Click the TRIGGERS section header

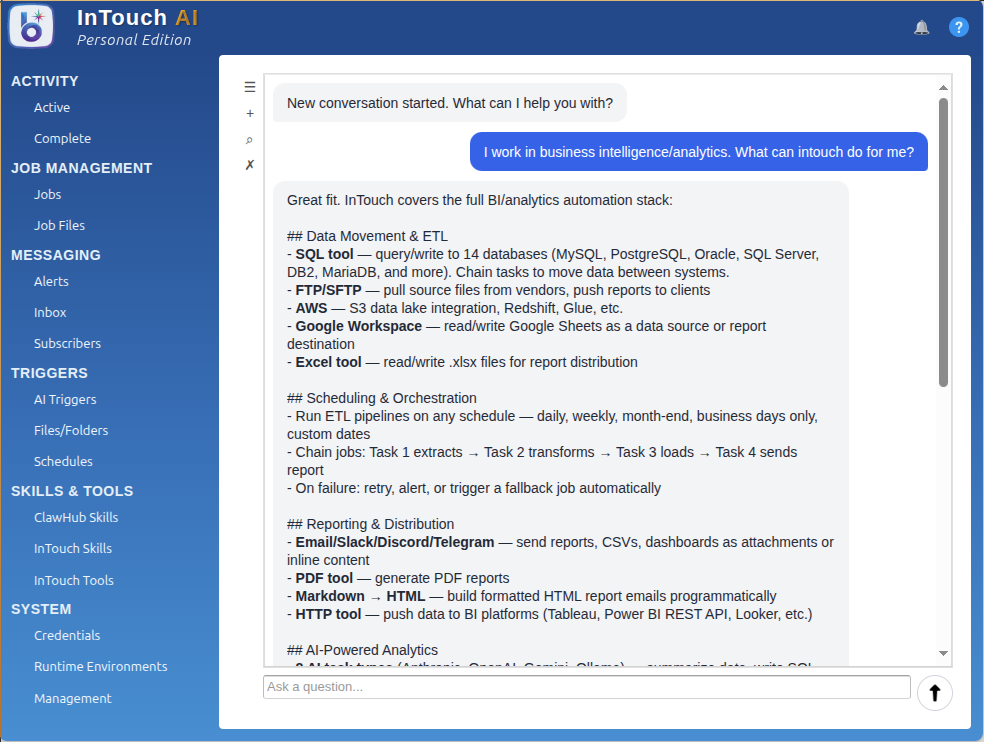[50, 373]
